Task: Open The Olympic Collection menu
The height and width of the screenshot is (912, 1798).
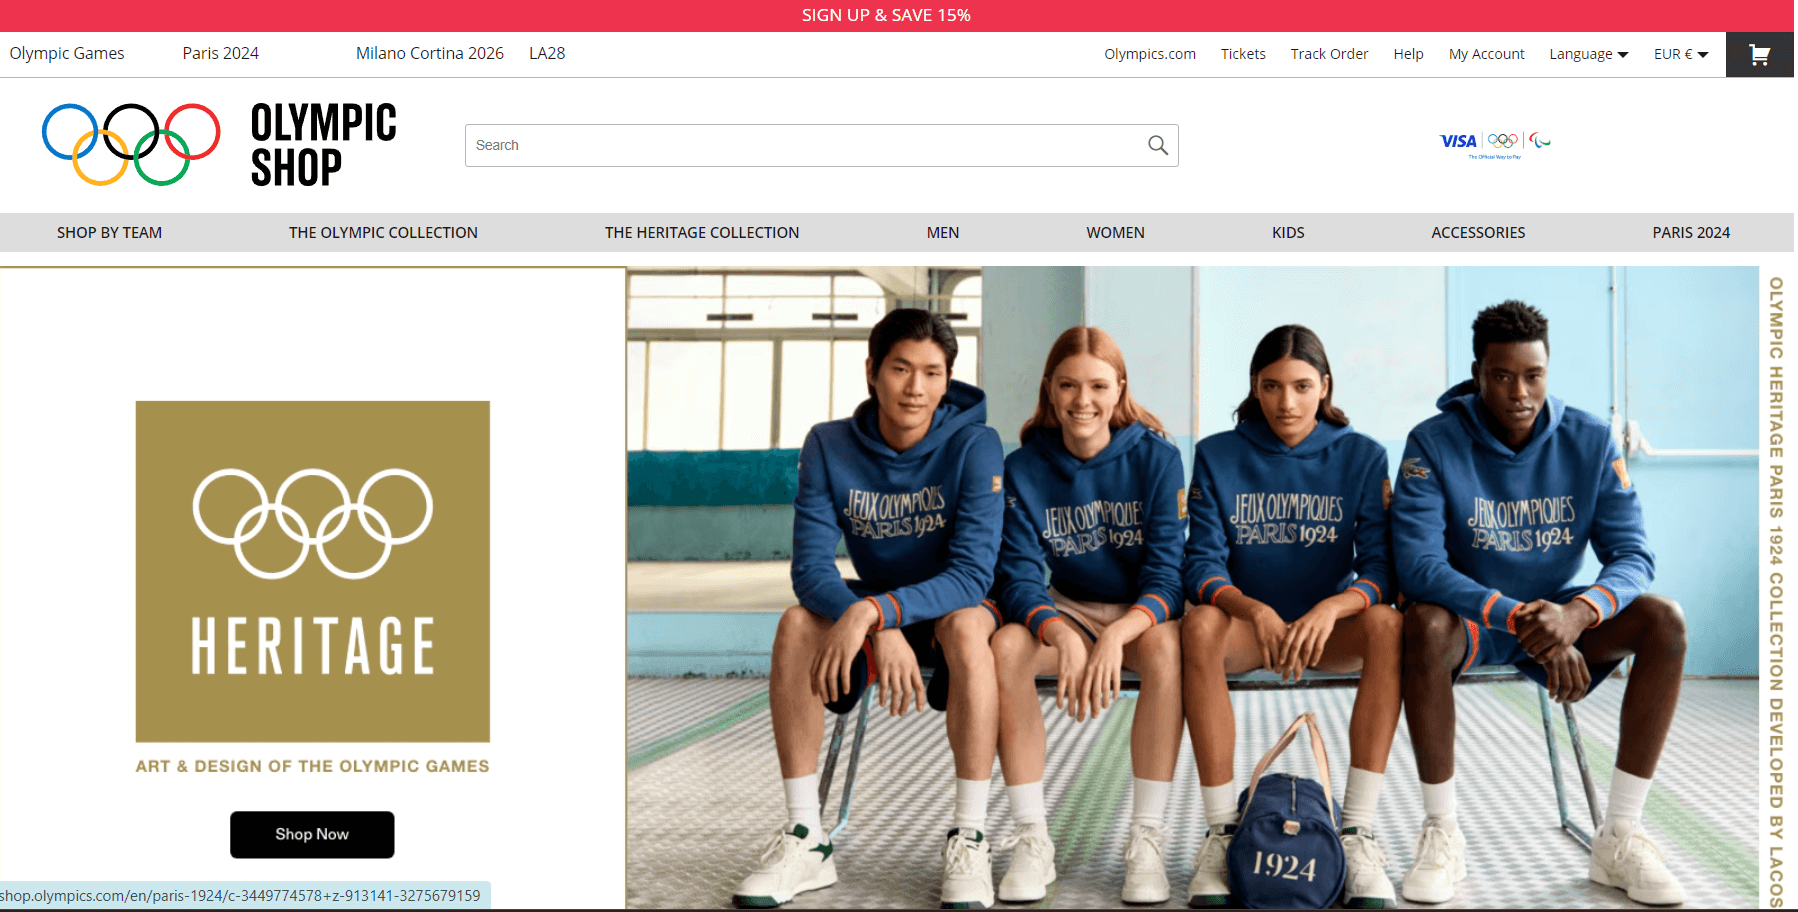Action: [383, 232]
